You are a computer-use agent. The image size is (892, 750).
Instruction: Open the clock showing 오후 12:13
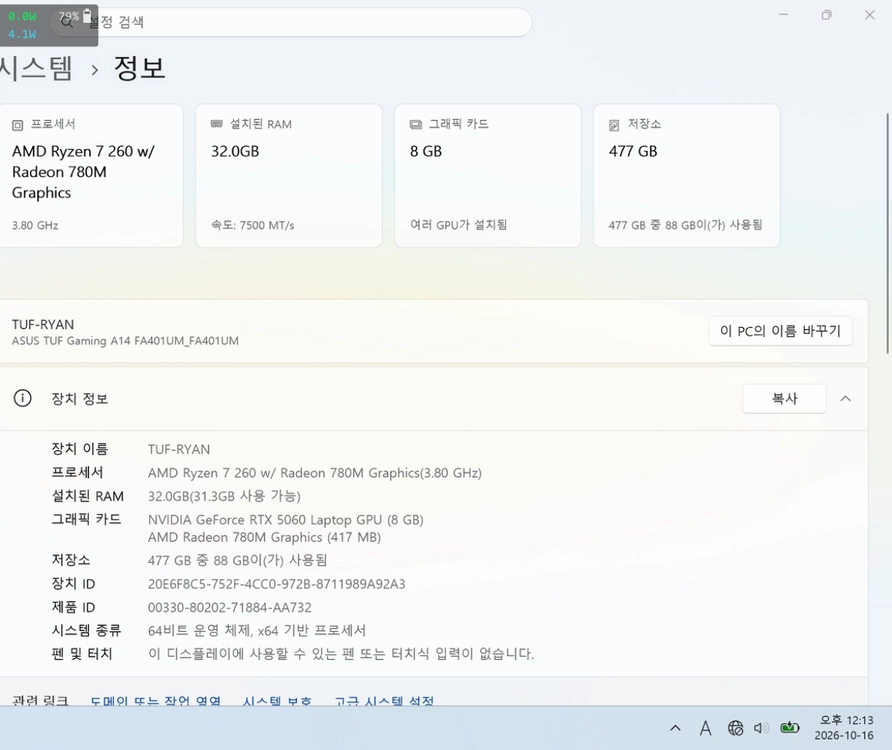click(844, 728)
